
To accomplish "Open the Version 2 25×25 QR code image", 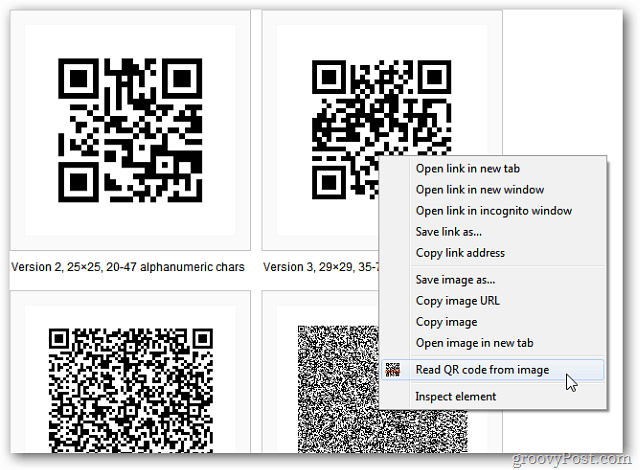I will tap(130, 130).
